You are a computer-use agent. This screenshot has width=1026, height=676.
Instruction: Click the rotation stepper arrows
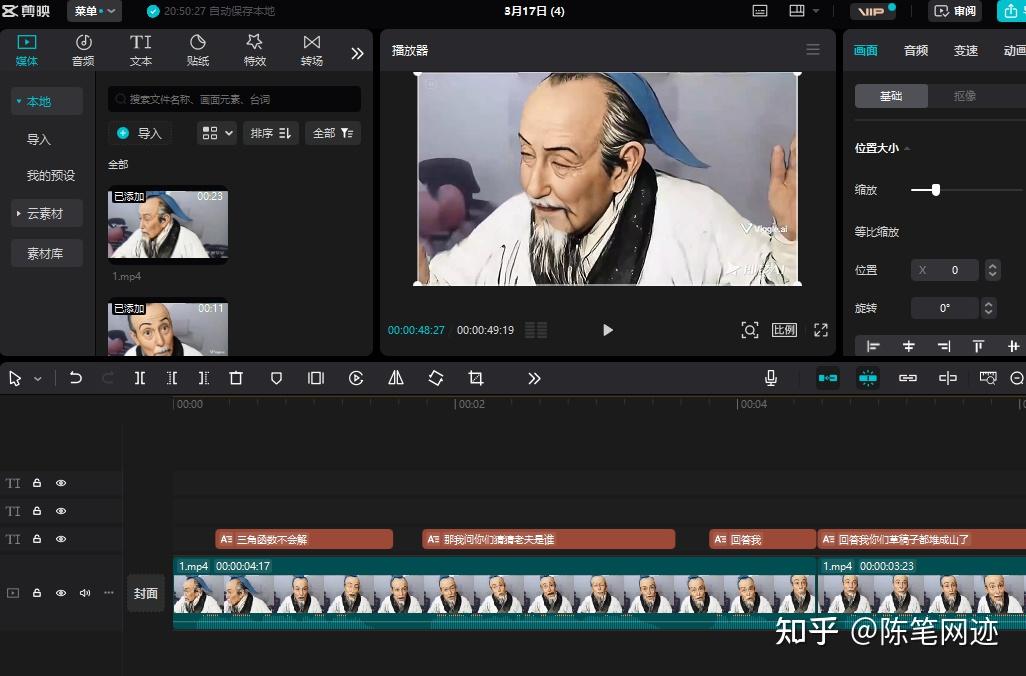(x=989, y=308)
